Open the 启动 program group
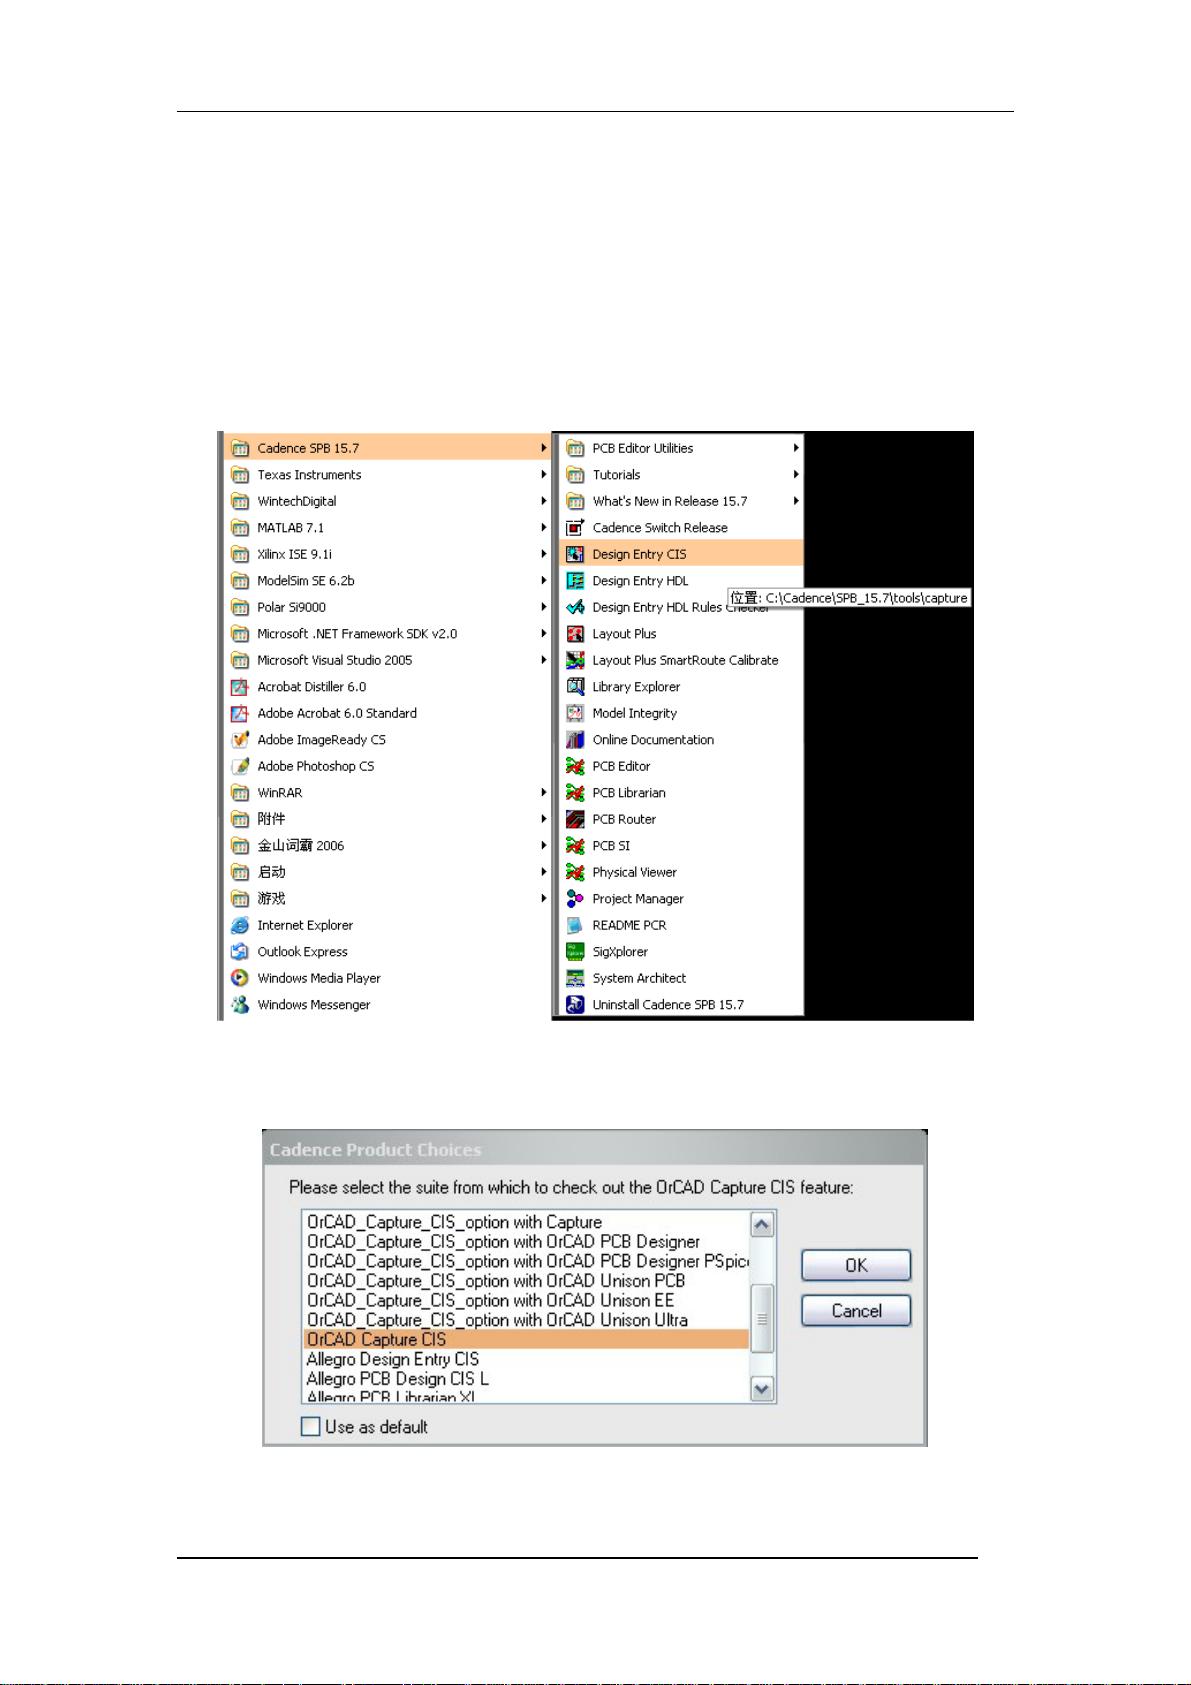The height and width of the screenshot is (1685, 1191). tap(388, 872)
